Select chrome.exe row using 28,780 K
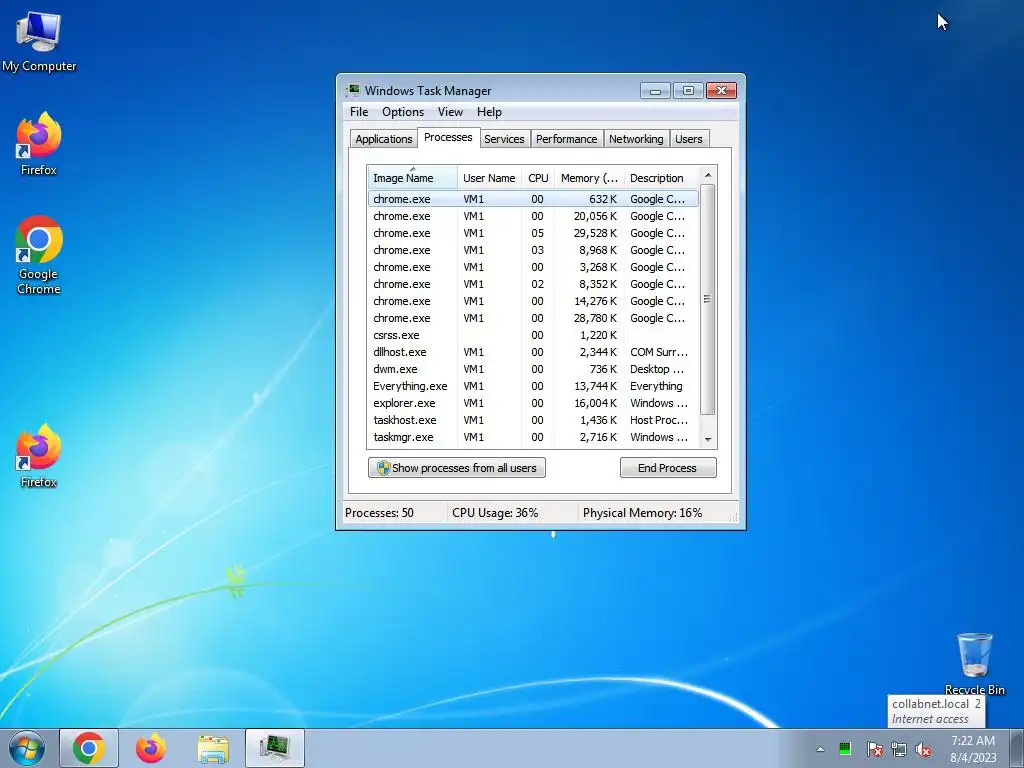1024x768 pixels. tap(533, 317)
